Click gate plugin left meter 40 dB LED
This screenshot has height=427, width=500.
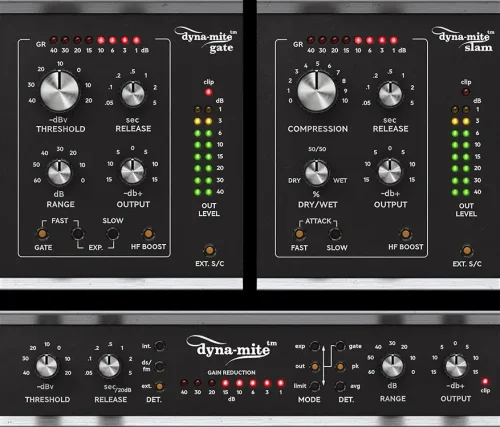click(198, 192)
